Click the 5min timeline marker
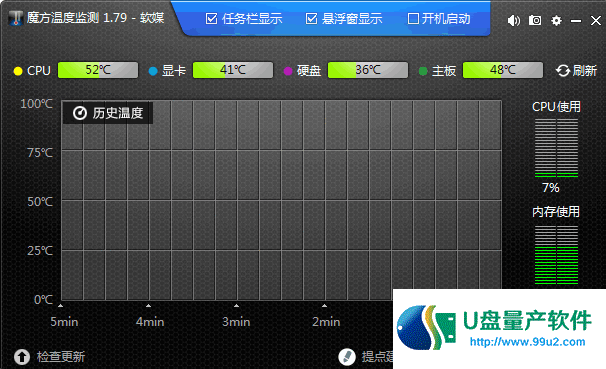 coord(64,321)
